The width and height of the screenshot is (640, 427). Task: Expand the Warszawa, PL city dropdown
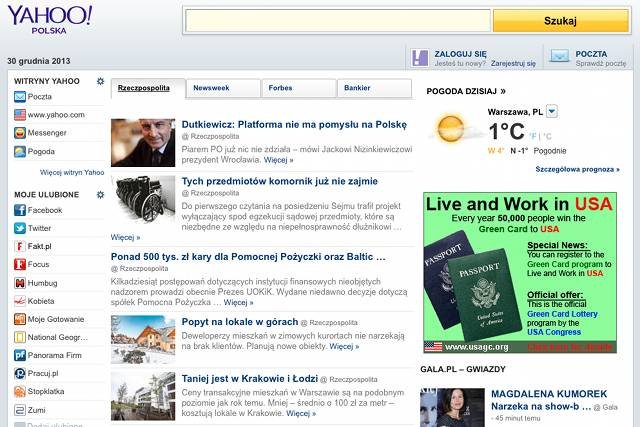coord(551,111)
